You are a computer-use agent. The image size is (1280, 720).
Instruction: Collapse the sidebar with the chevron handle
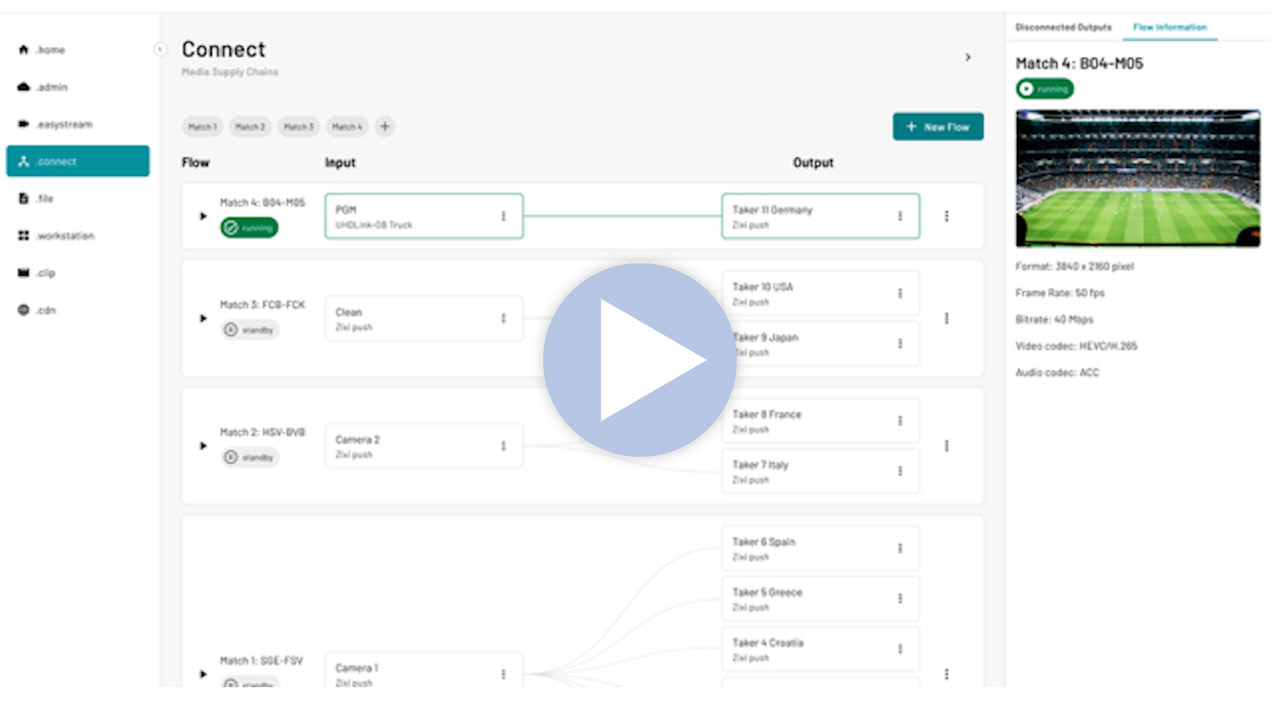[160, 49]
